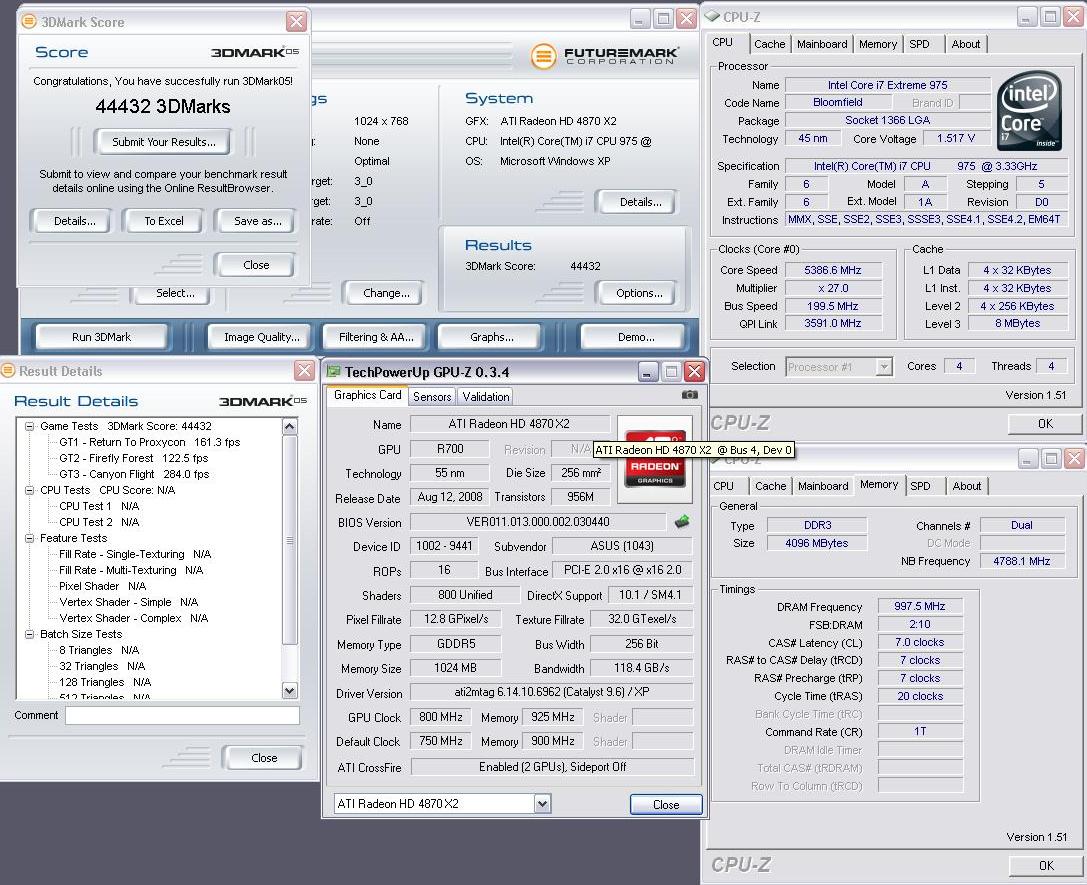Collapse the Game Tests tree node

coord(30,426)
